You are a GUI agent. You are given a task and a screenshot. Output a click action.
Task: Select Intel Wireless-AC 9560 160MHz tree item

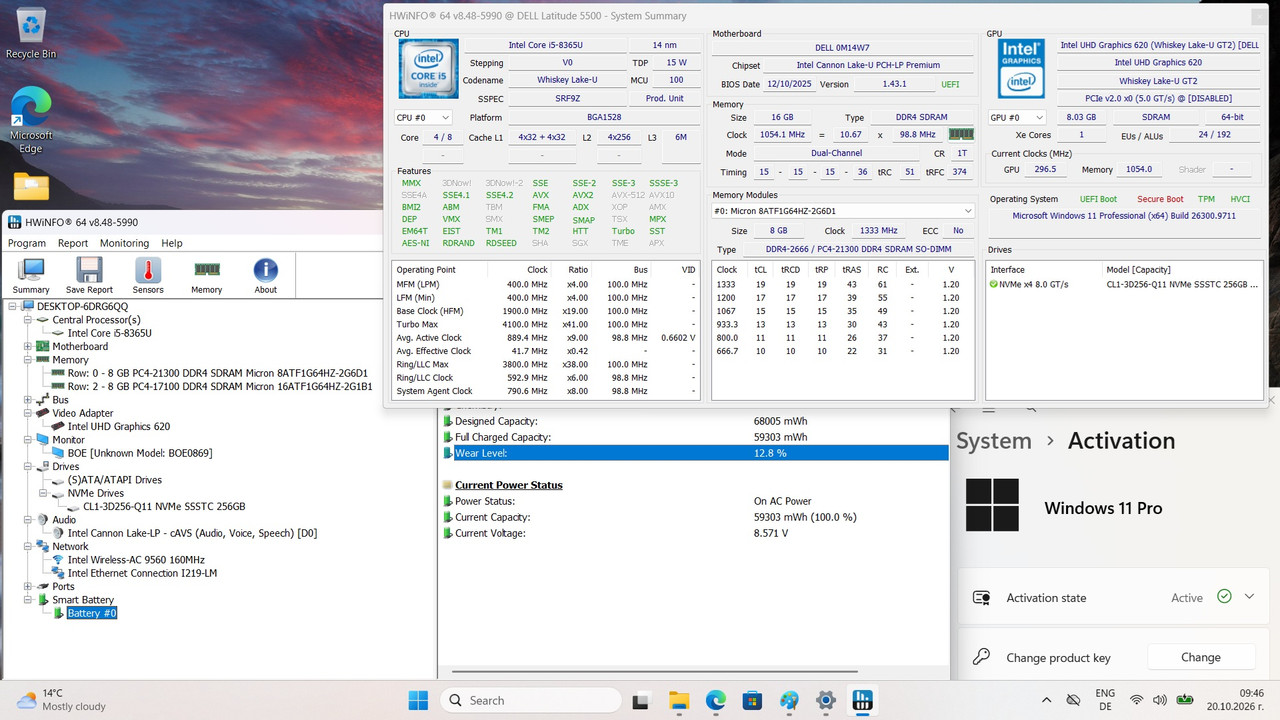(x=136, y=560)
